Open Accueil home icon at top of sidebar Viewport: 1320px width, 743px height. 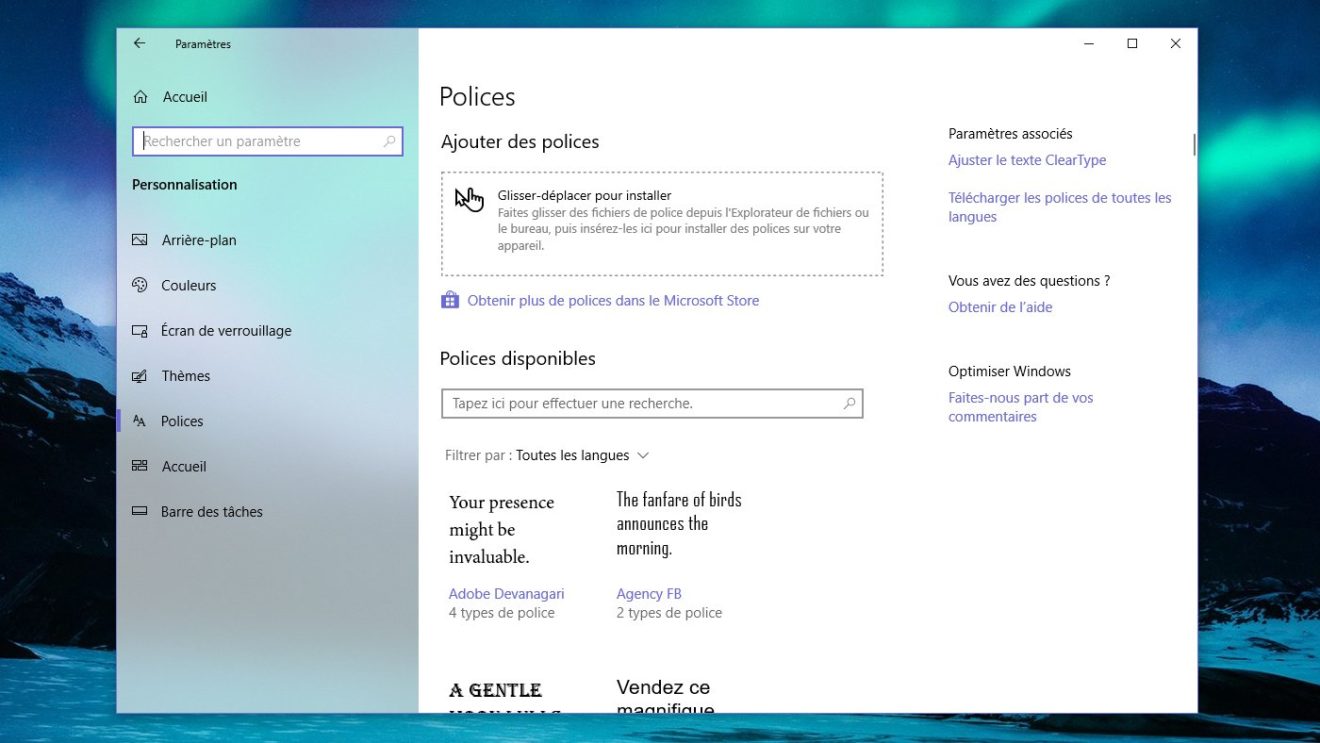[x=140, y=97]
